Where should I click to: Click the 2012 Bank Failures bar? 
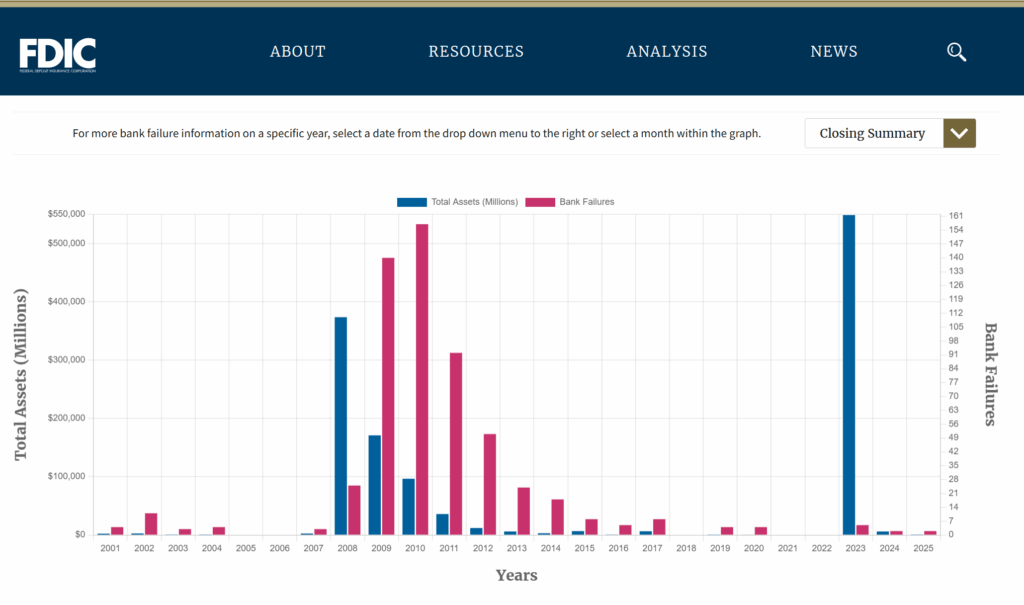coord(490,484)
